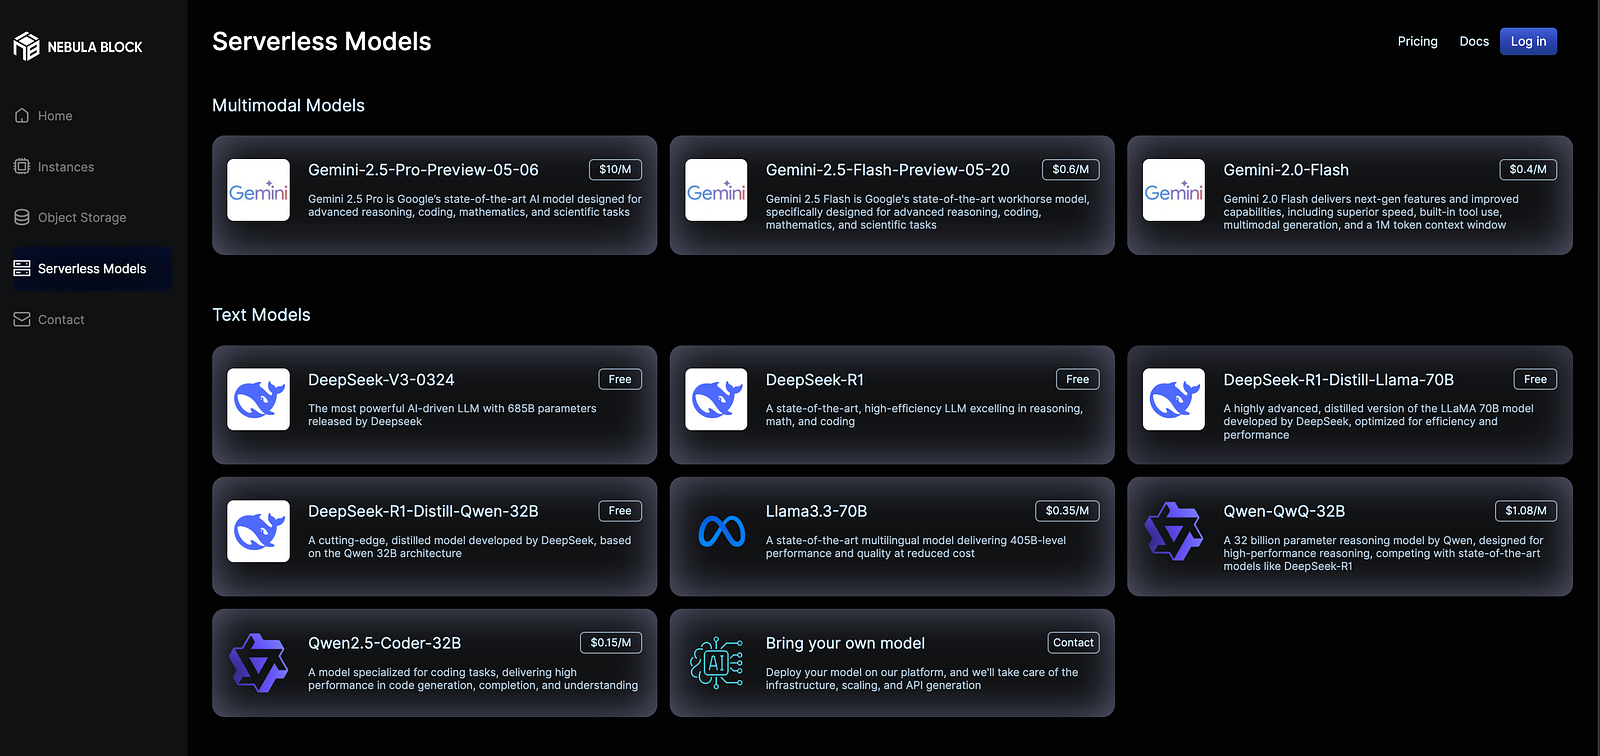Image resolution: width=1600 pixels, height=756 pixels.
Task: Click the Gemini-2.0-Flash Gemini logo
Action: coord(1174,190)
